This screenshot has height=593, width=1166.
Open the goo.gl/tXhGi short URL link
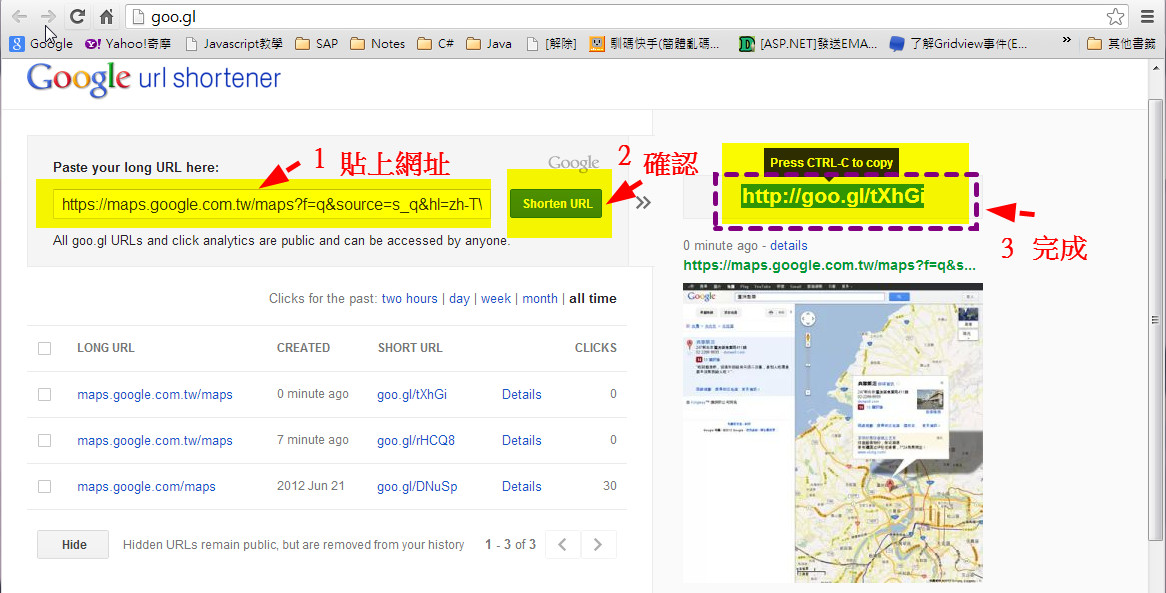click(412, 394)
